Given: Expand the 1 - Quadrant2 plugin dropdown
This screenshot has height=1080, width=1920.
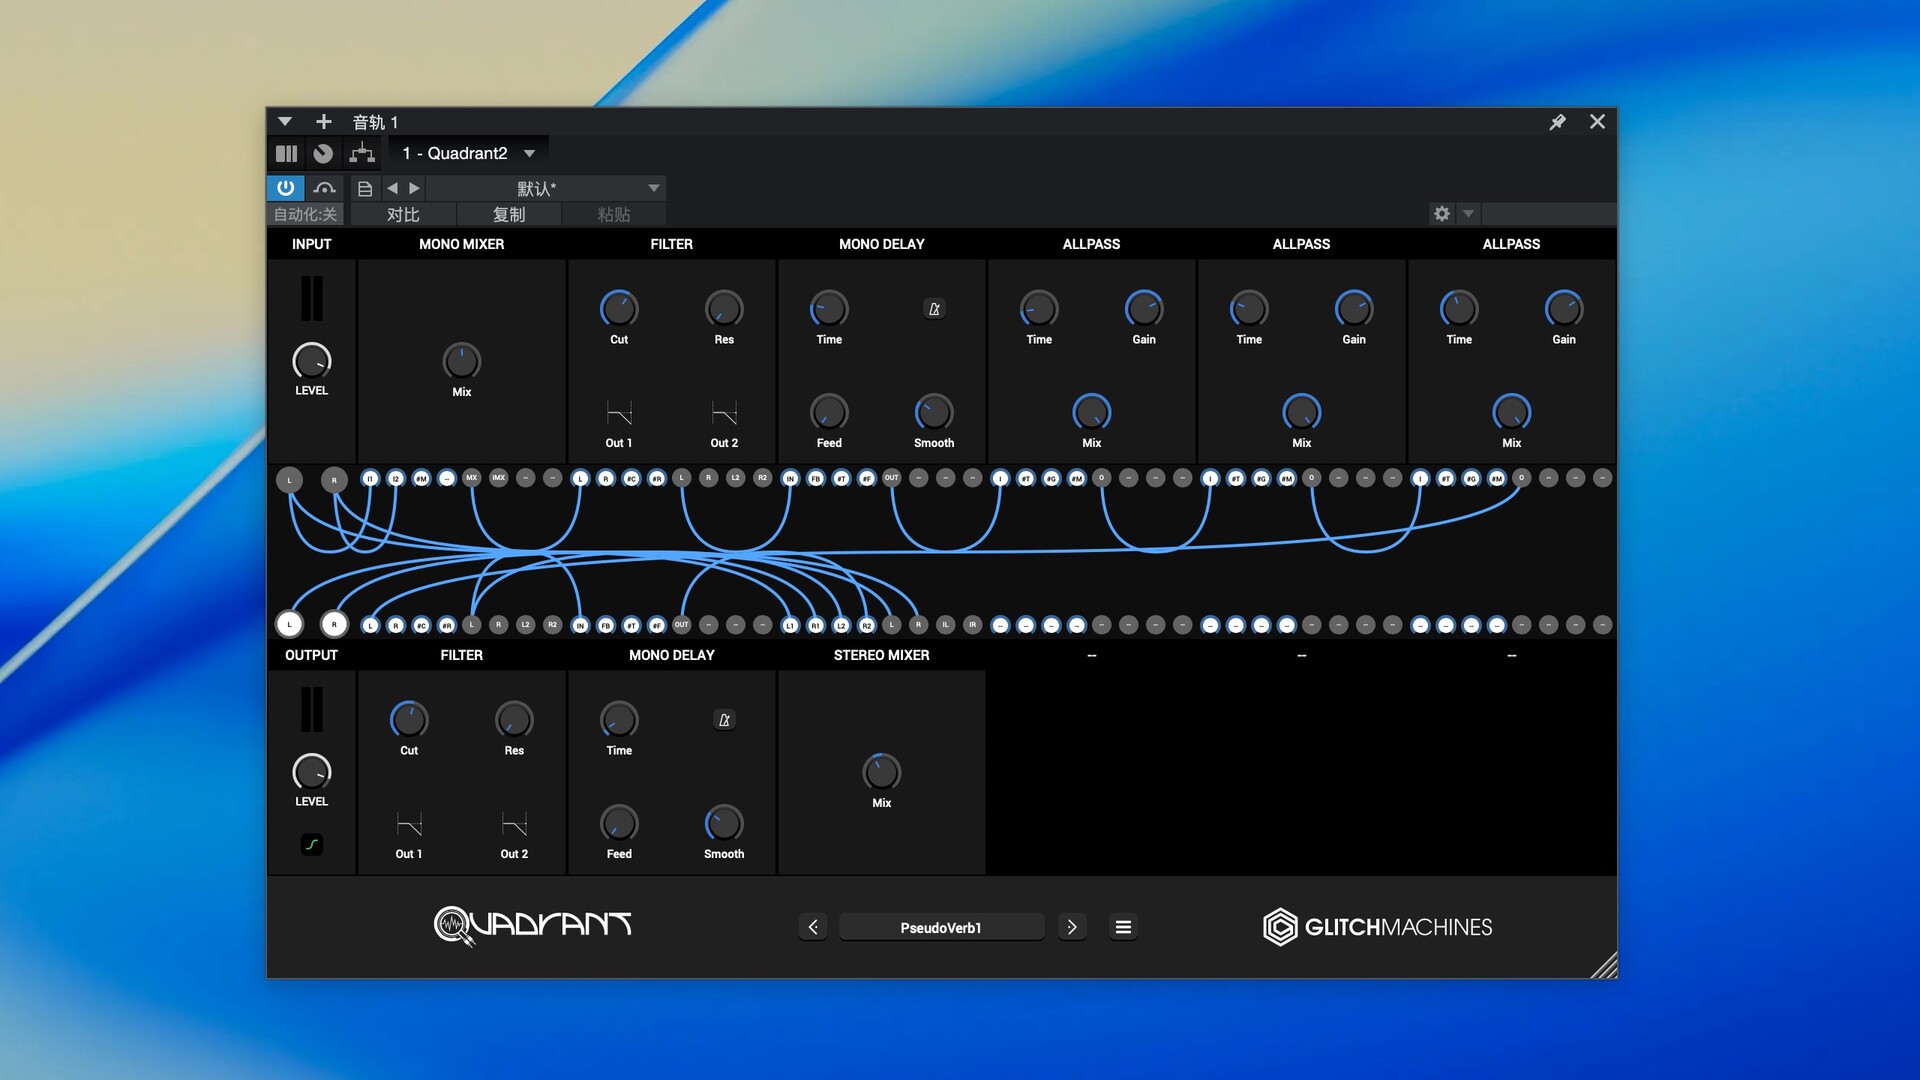Looking at the screenshot, I should pos(530,153).
